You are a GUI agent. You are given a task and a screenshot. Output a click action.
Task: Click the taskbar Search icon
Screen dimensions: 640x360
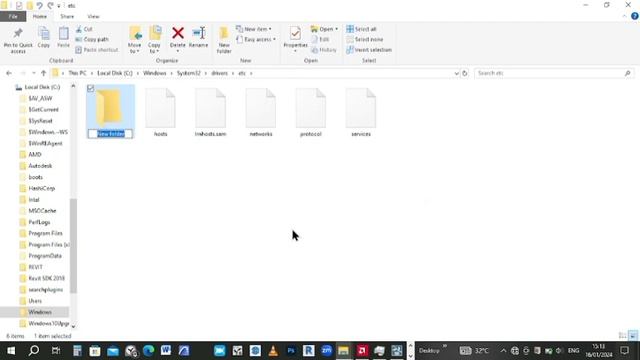click(x=33, y=351)
